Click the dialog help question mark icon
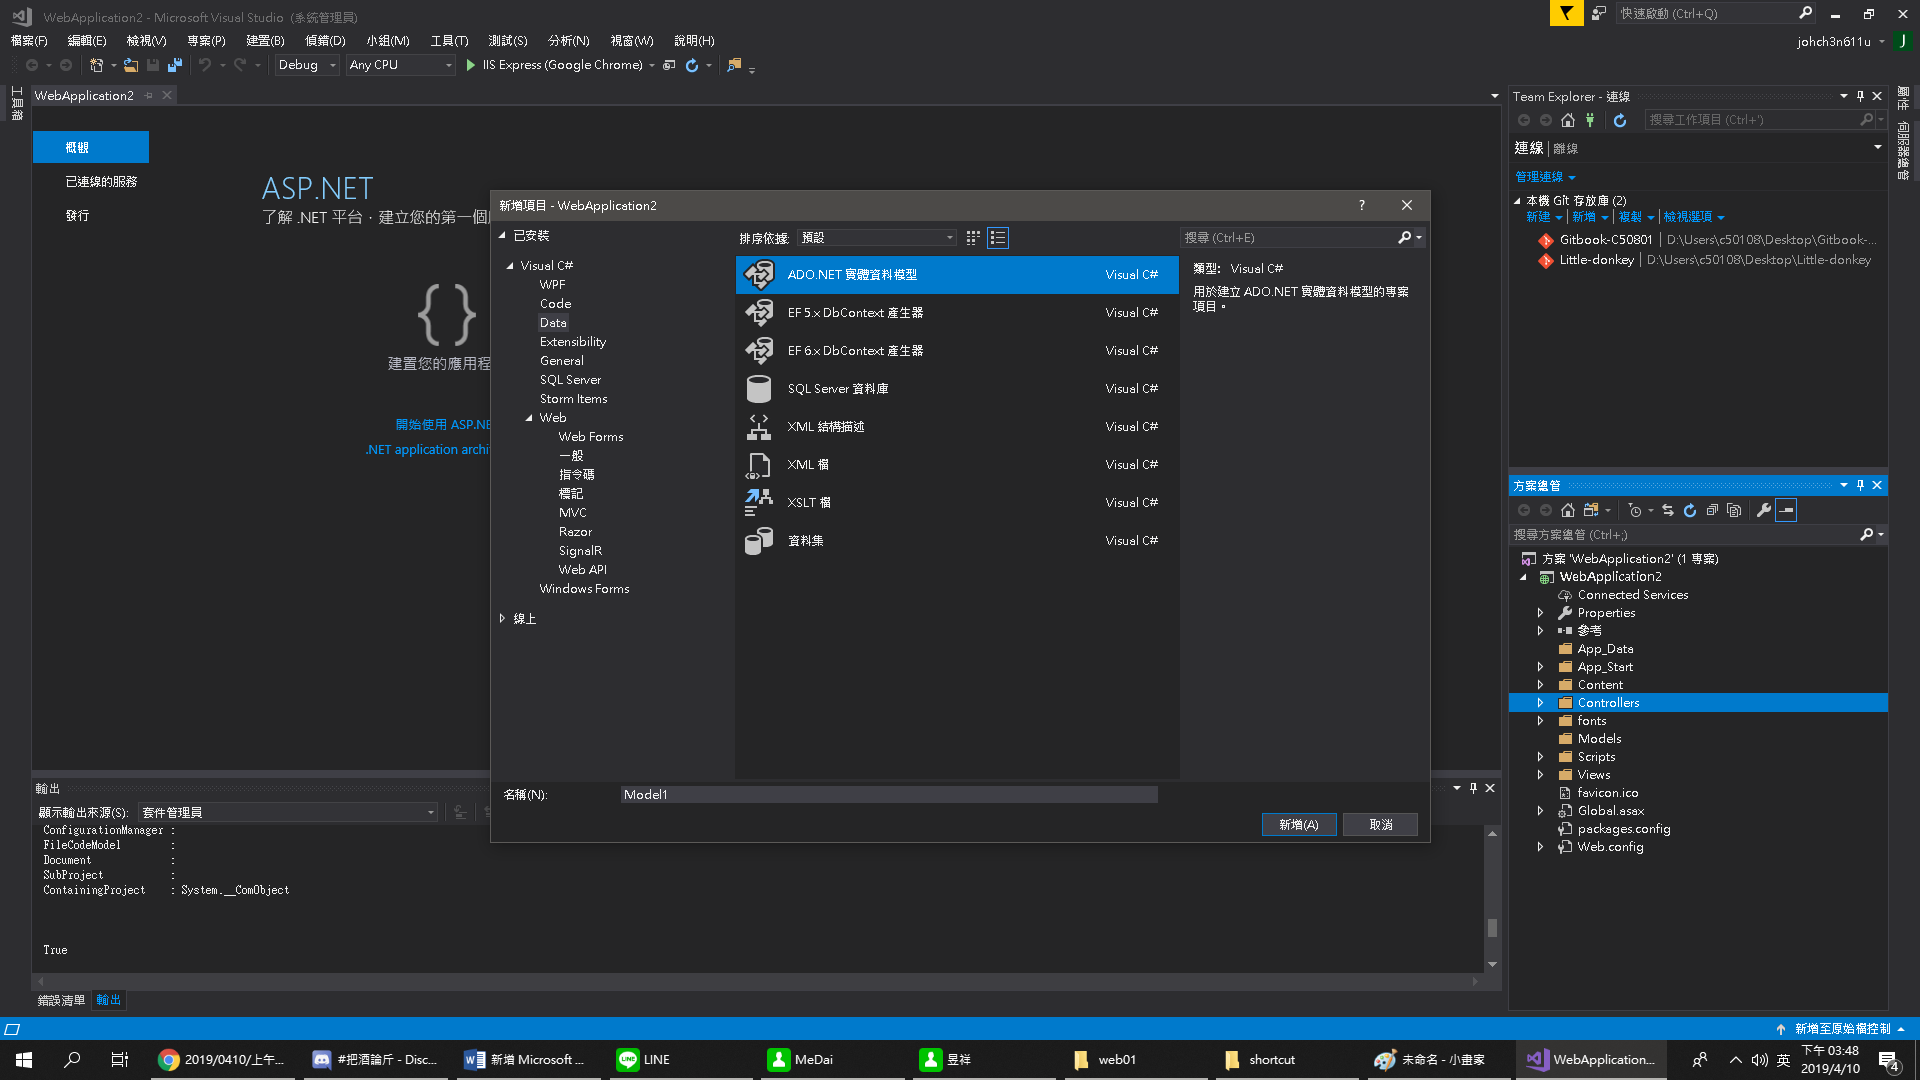 tap(1361, 205)
